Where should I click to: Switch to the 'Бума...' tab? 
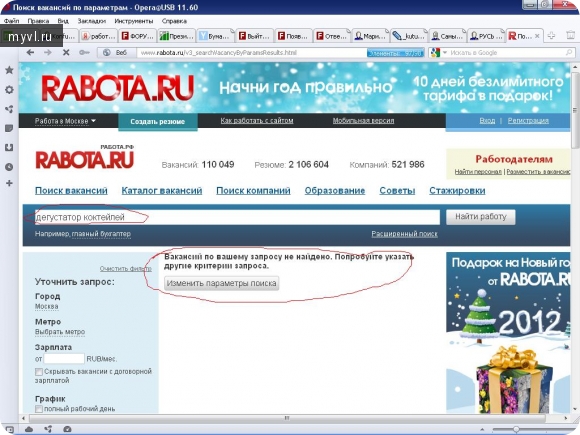(216, 36)
